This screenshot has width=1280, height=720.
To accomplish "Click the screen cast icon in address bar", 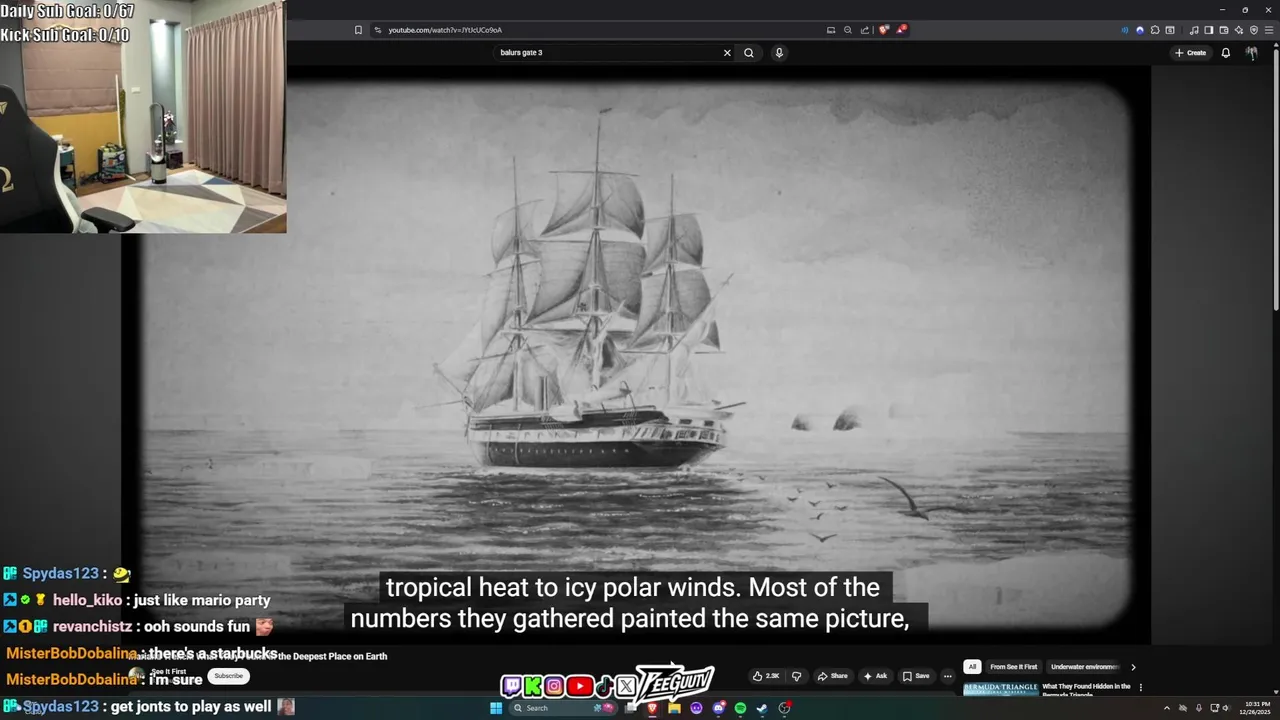I will click(x=831, y=30).
